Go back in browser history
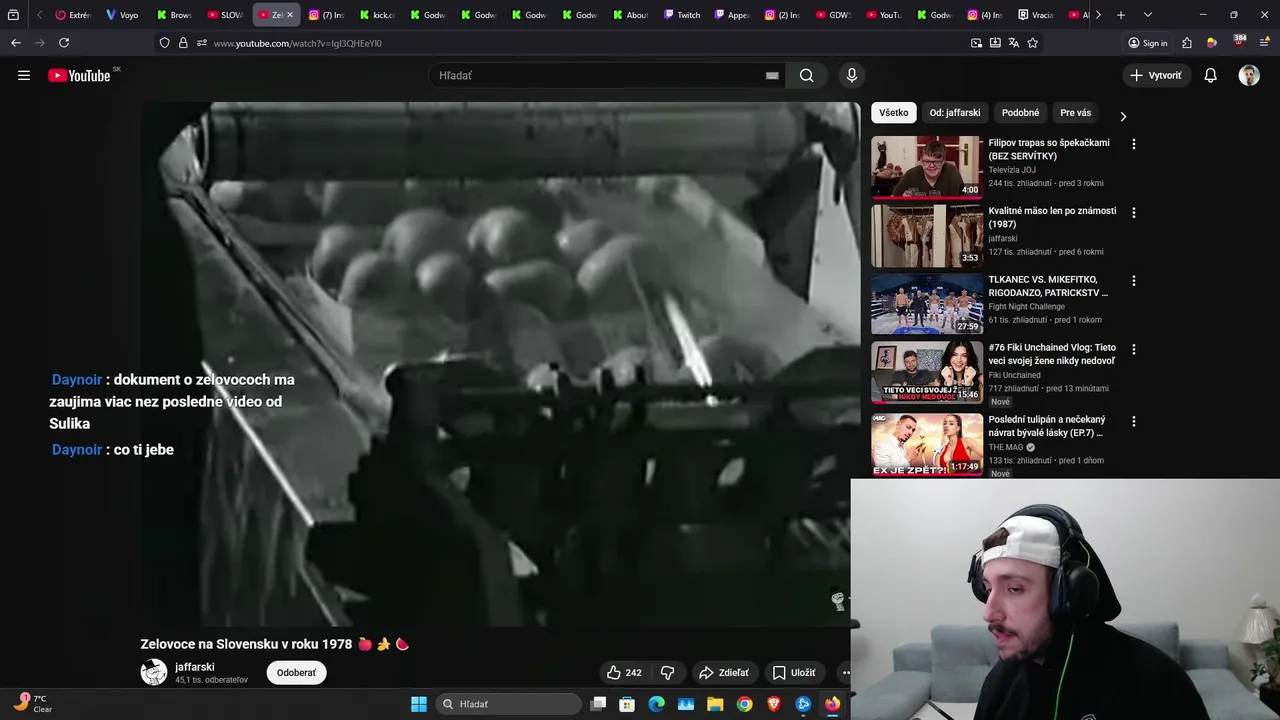Image resolution: width=1280 pixels, height=720 pixels. coord(15,43)
